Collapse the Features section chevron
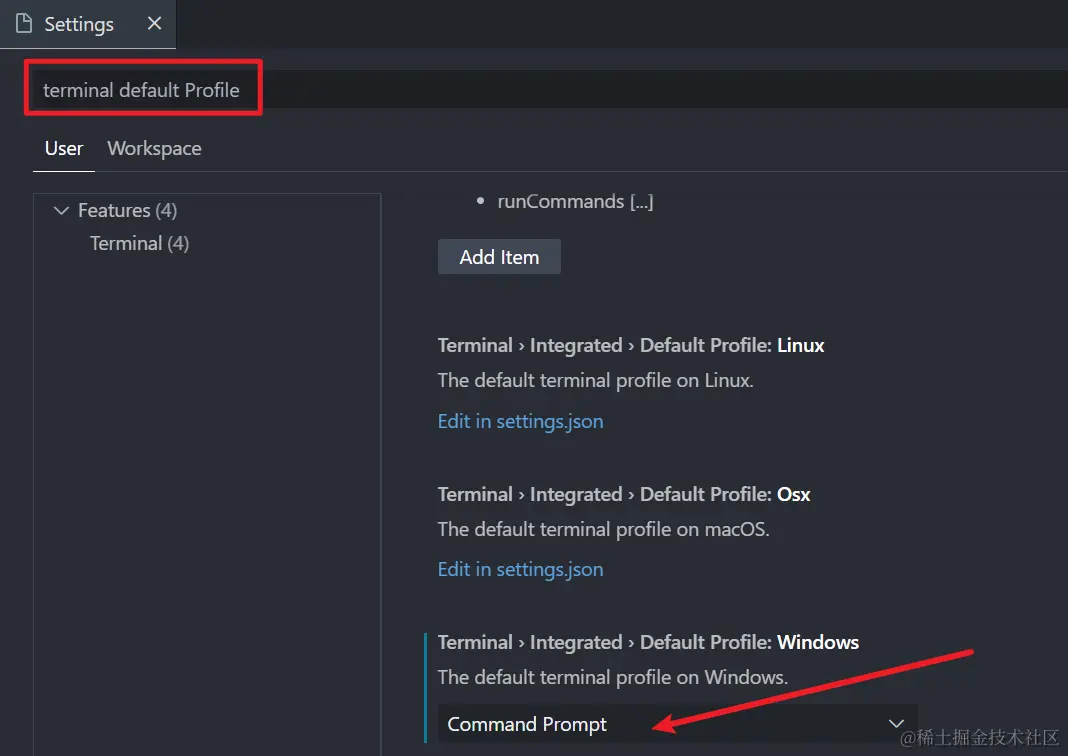Screen dimensions: 1068x756 pos(60,210)
